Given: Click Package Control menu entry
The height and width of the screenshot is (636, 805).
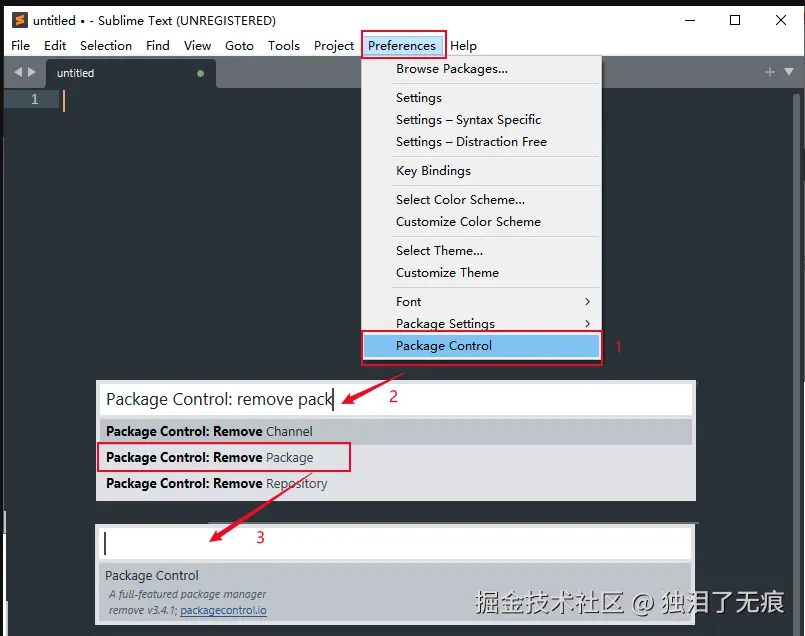Looking at the screenshot, I should [x=481, y=346].
